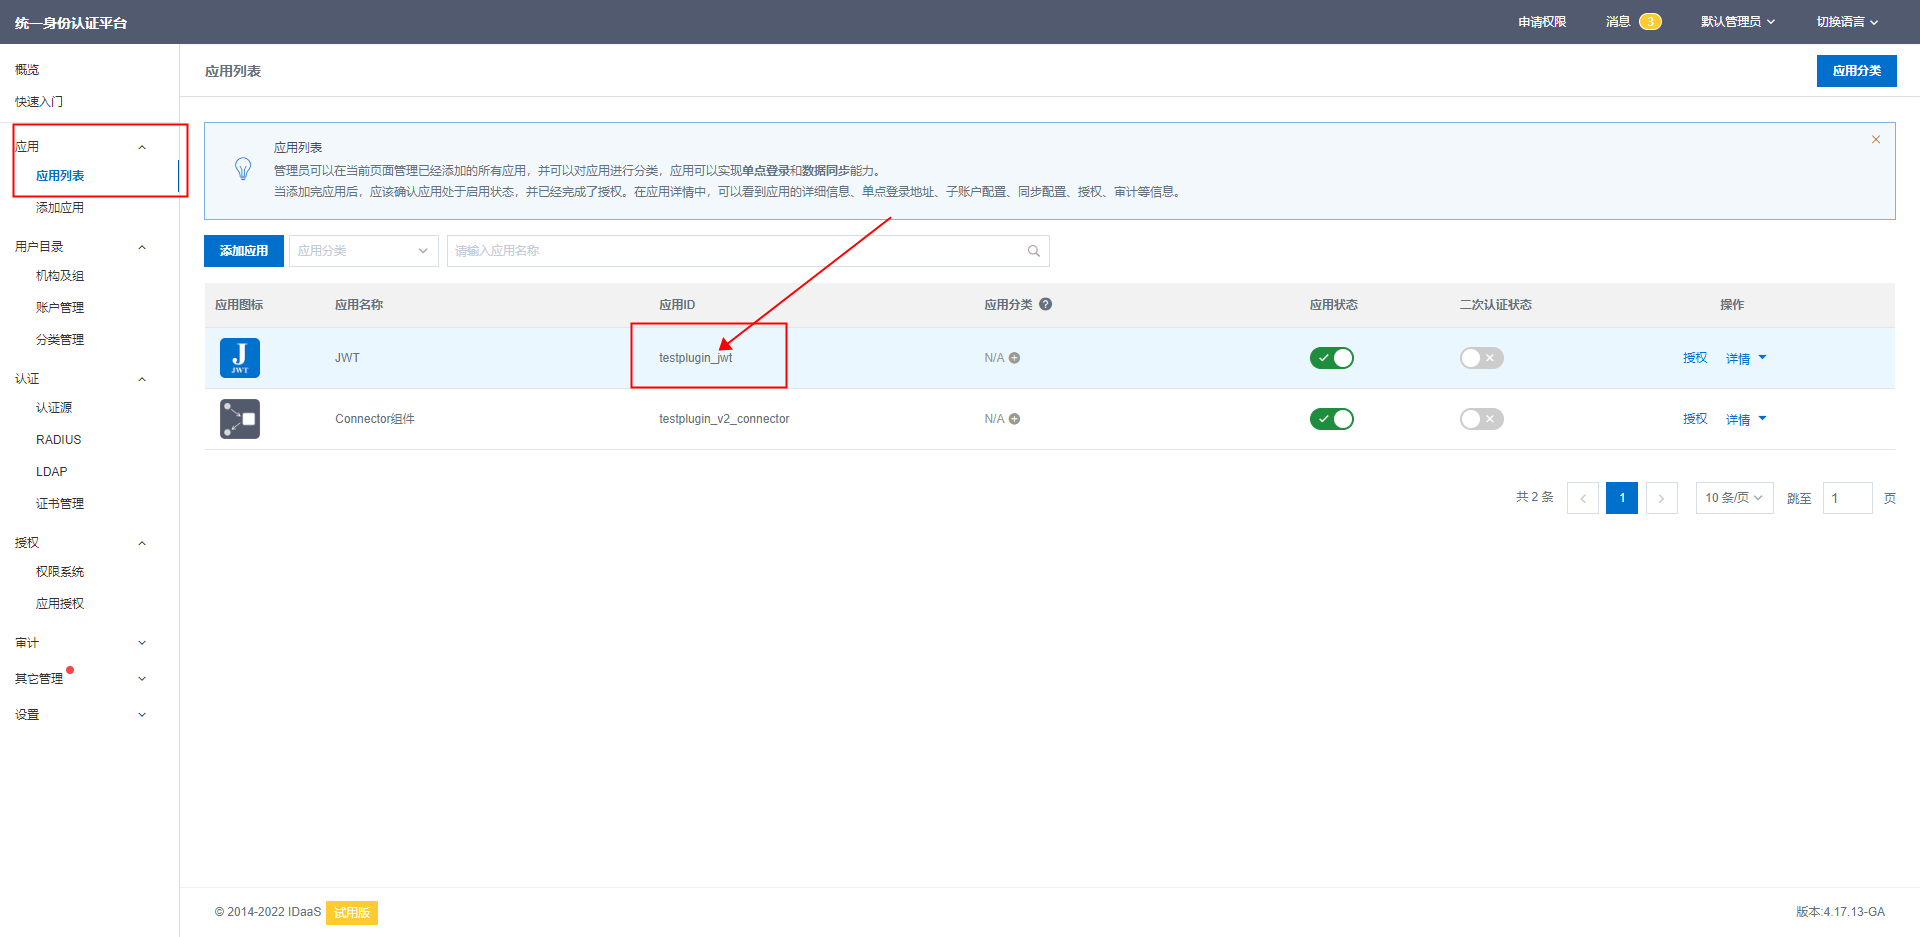Viewport: 1920px width, 937px height.
Task: Open 账户管理 in the sidebar
Action: pyautogui.click(x=60, y=308)
